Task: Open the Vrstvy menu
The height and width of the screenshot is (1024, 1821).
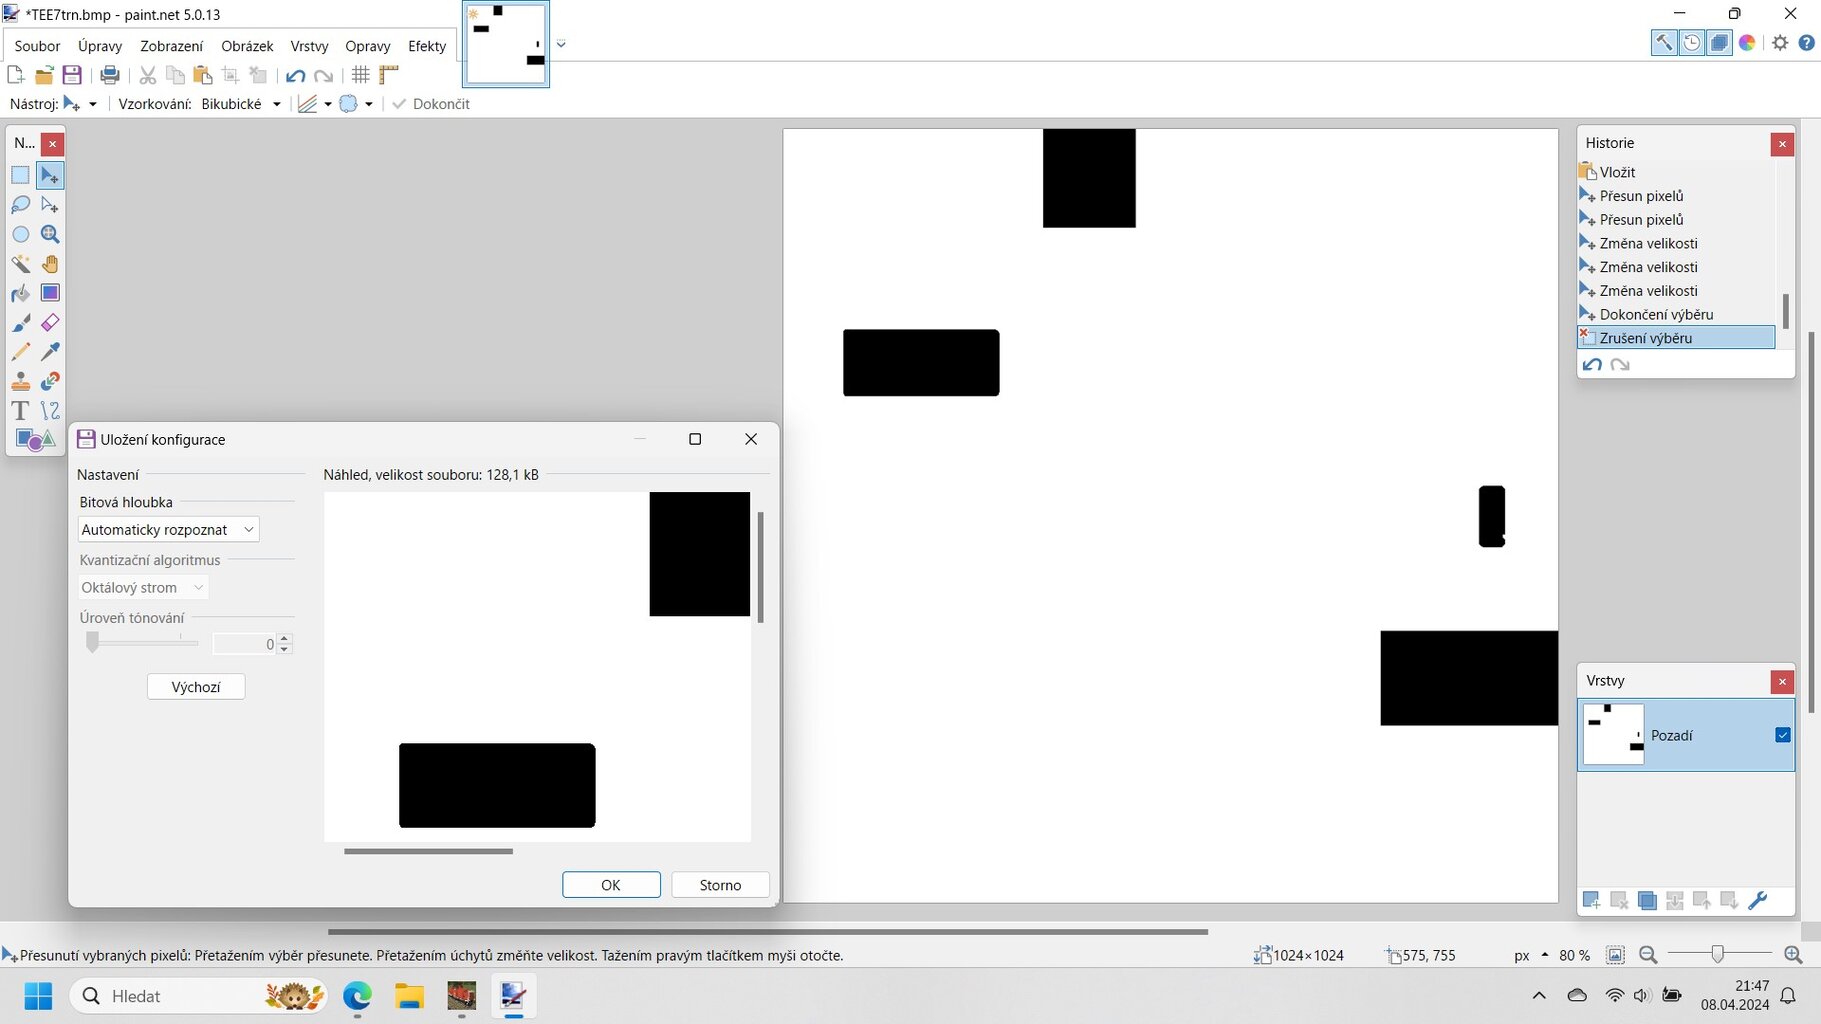Action: [x=309, y=46]
